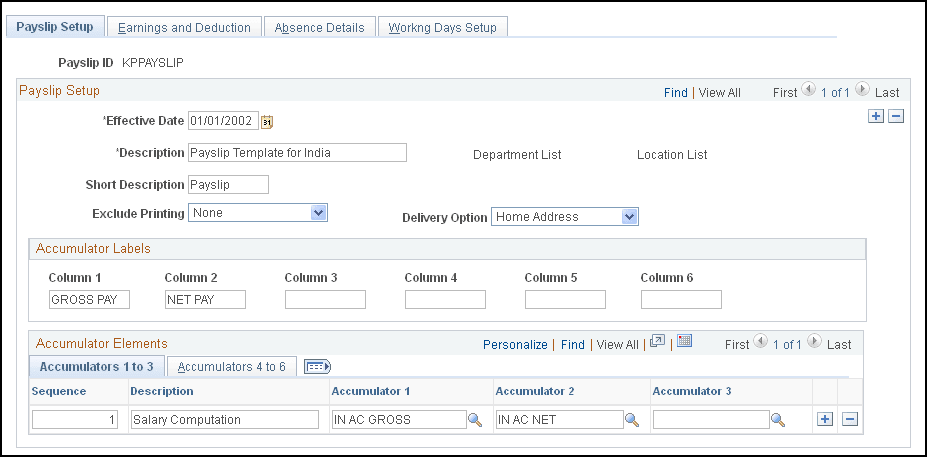The width and height of the screenshot is (927, 457).
Task: Sort grid by Accumulator 1 column header
Action: click(x=371, y=391)
